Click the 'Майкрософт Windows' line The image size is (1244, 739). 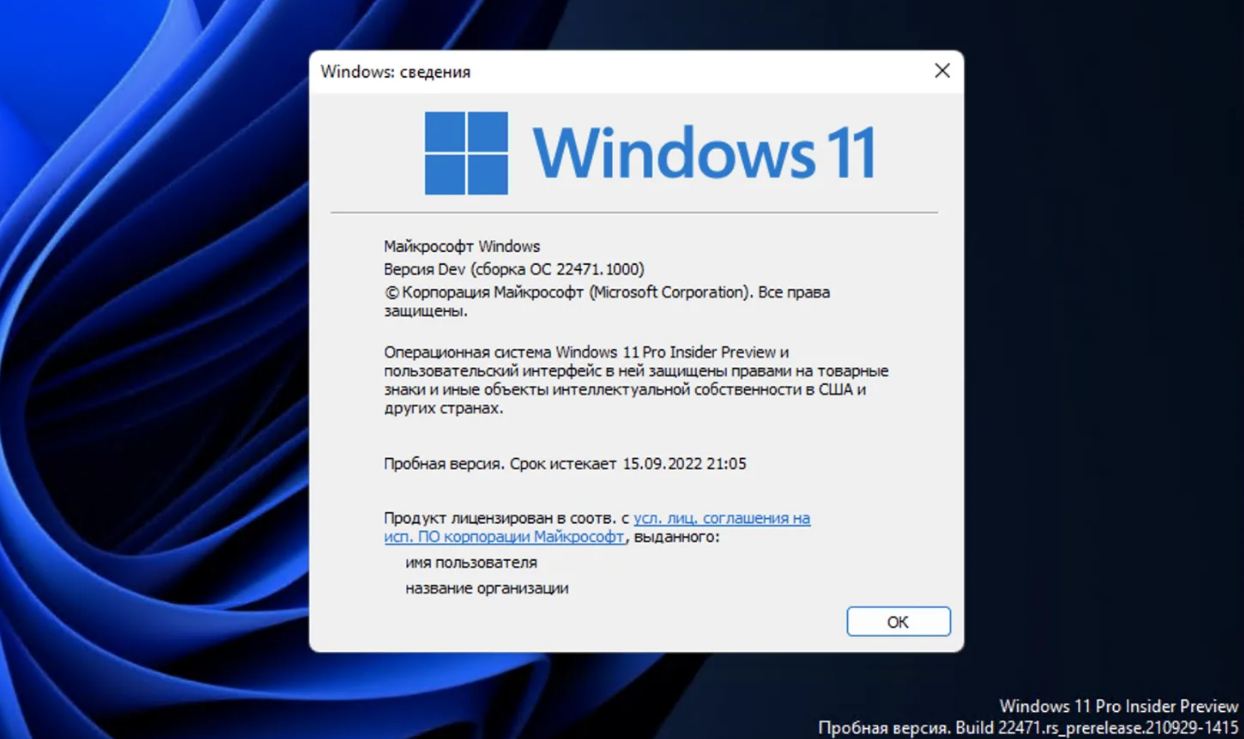tap(462, 246)
